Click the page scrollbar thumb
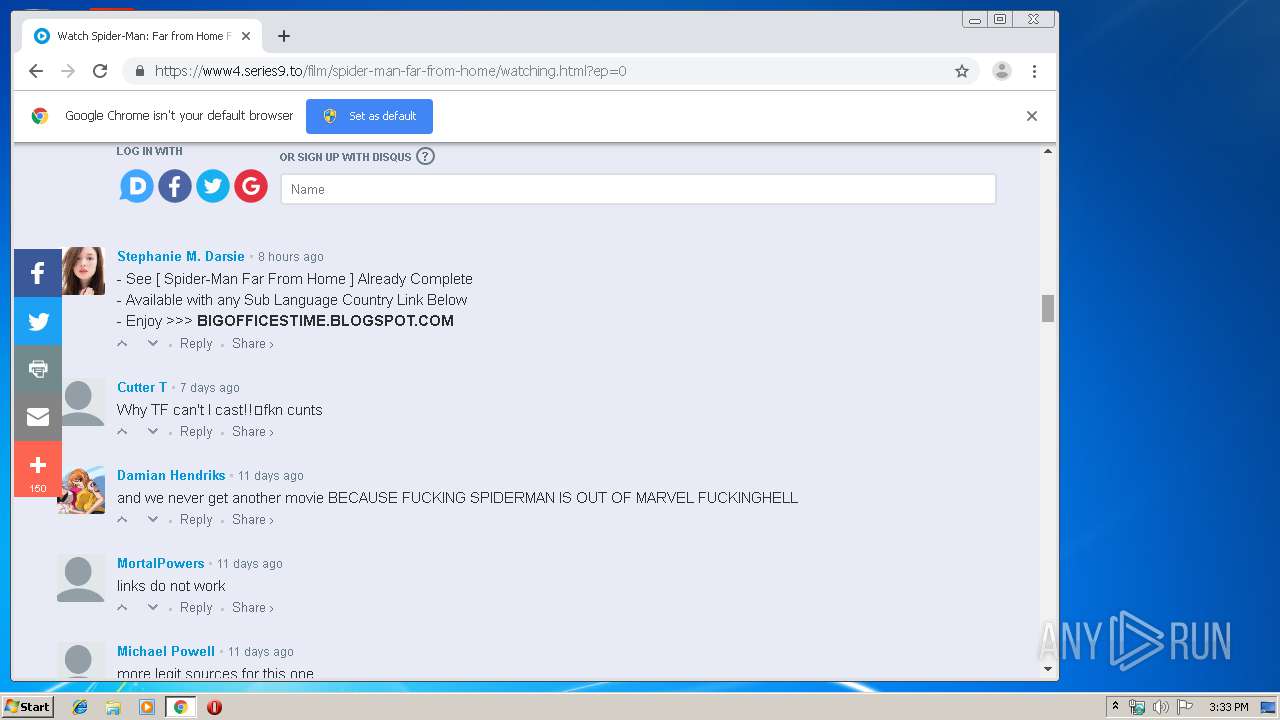The height and width of the screenshot is (720, 1280). point(1048,308)
